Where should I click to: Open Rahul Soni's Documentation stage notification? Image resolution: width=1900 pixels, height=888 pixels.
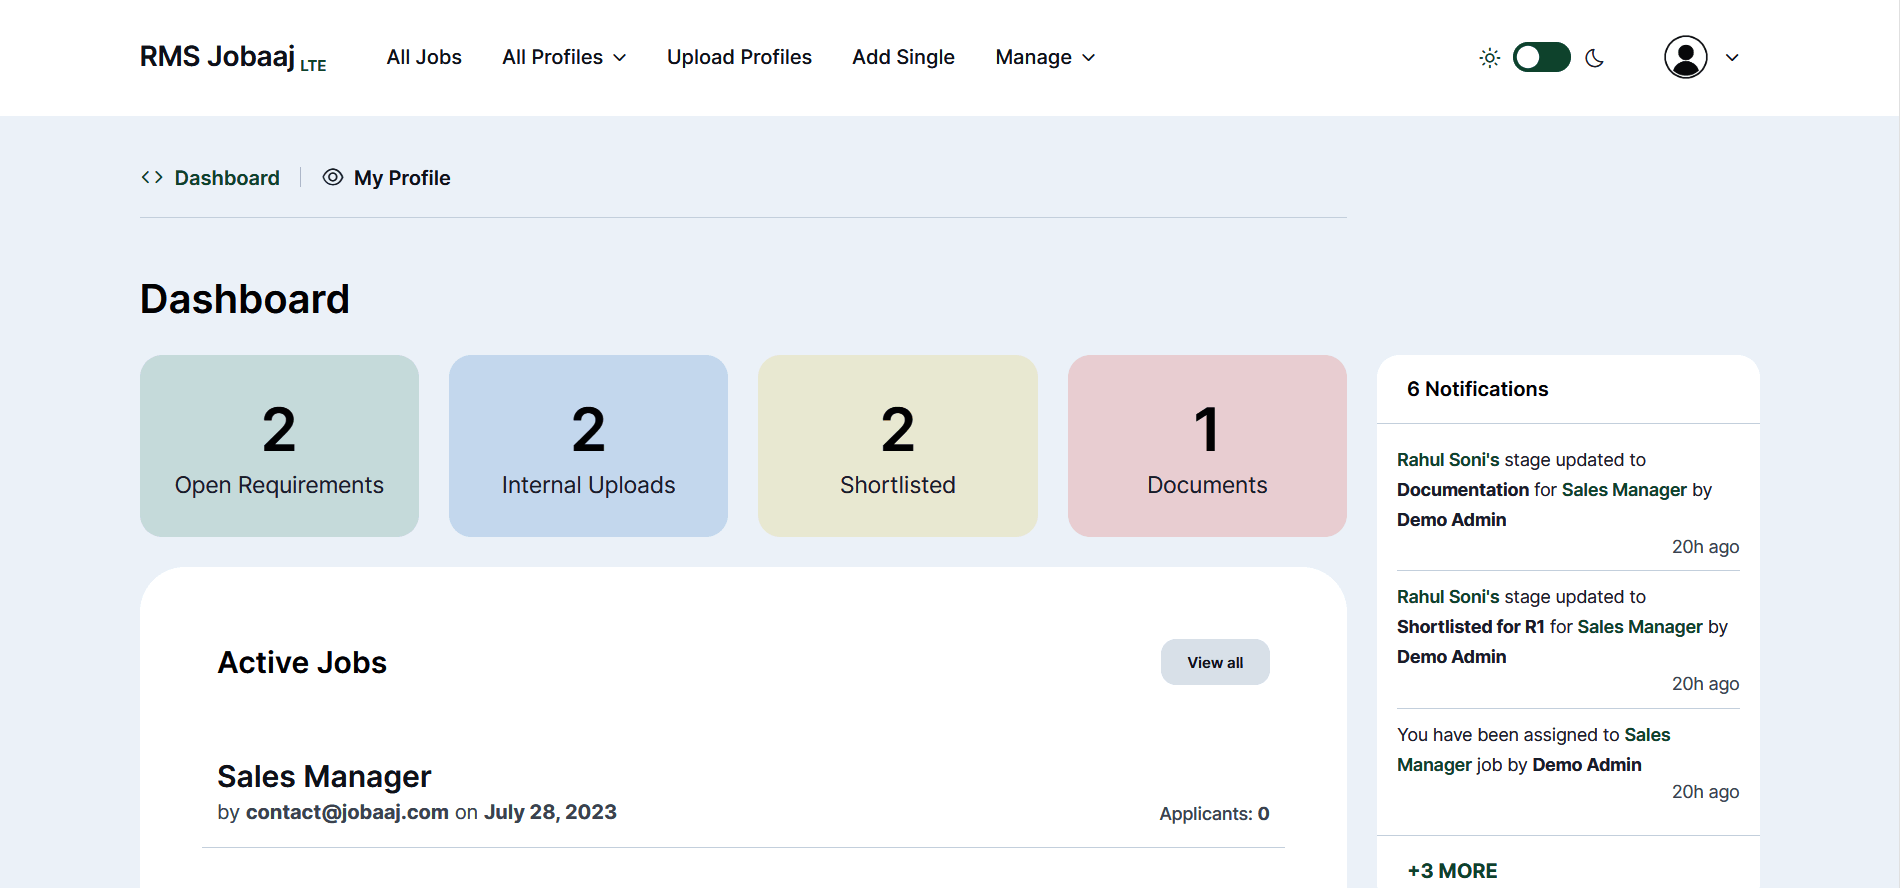[1568, 503]
